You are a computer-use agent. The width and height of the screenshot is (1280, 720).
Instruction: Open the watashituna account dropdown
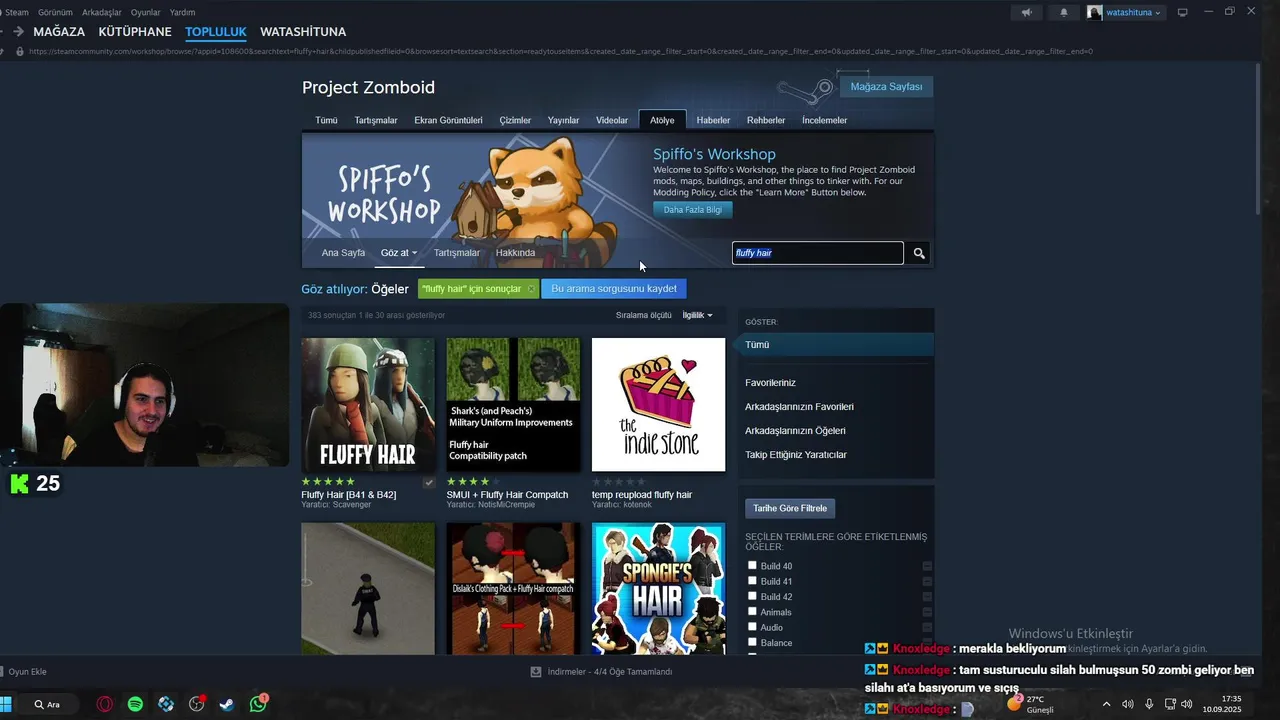point(1135,12)
